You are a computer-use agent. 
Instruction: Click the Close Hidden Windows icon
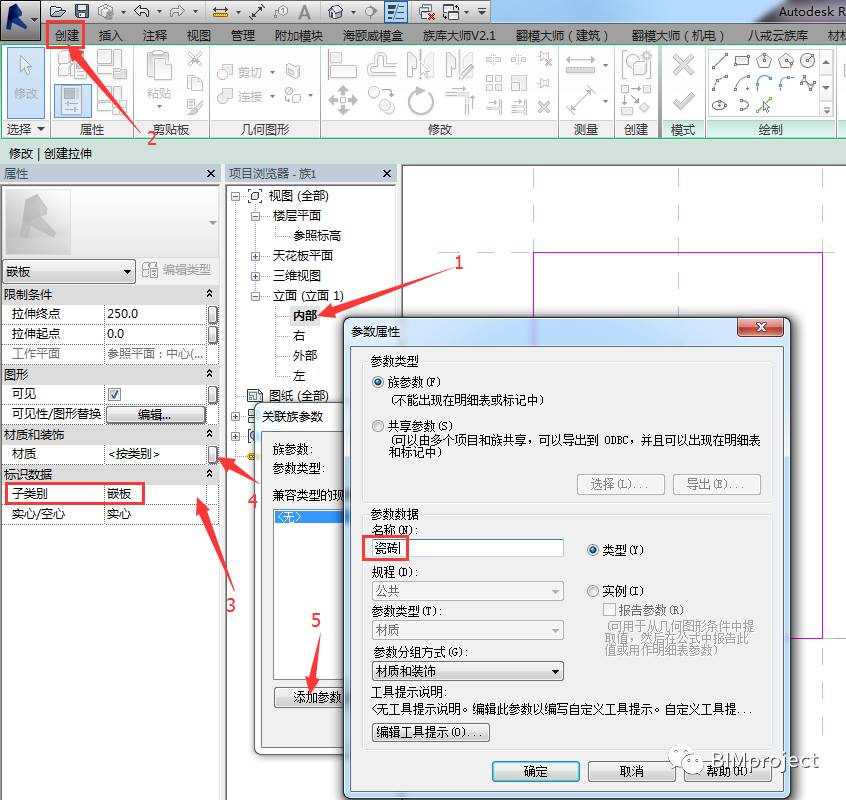(427, 11)
